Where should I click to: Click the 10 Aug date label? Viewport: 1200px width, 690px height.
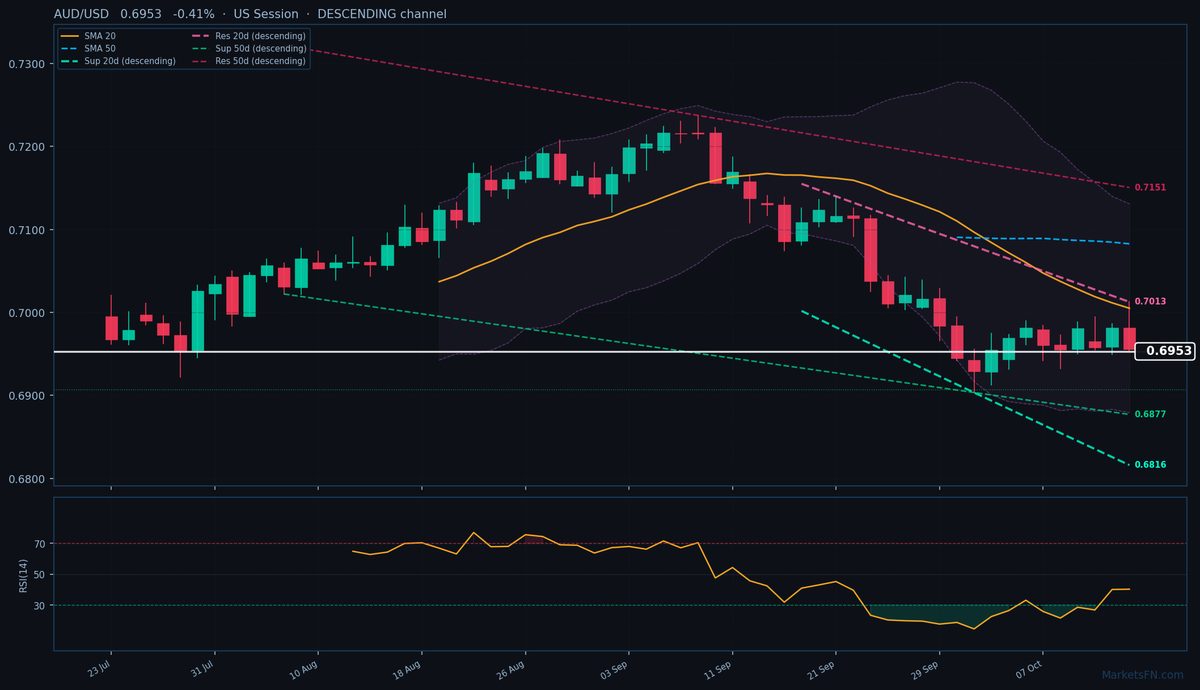point(305,669)
